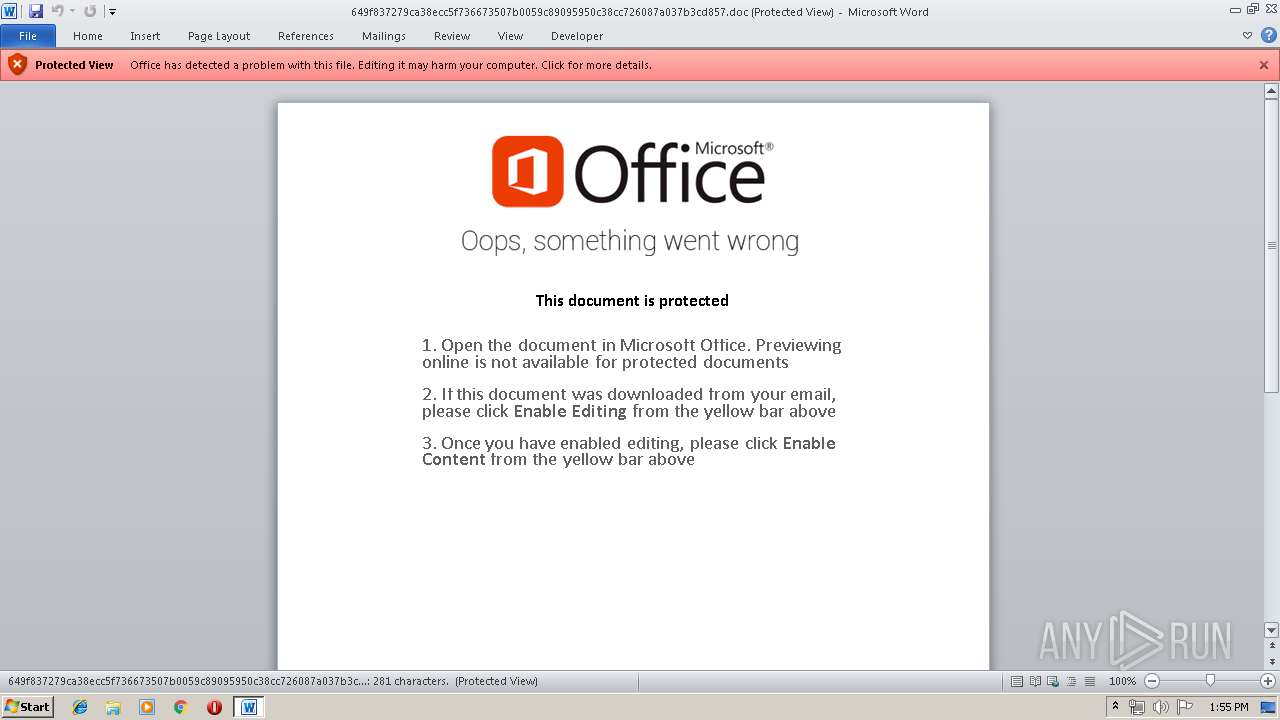Click the Word taskbar button
This screenshot has width=1280, height=720.
tap(249, 707)
